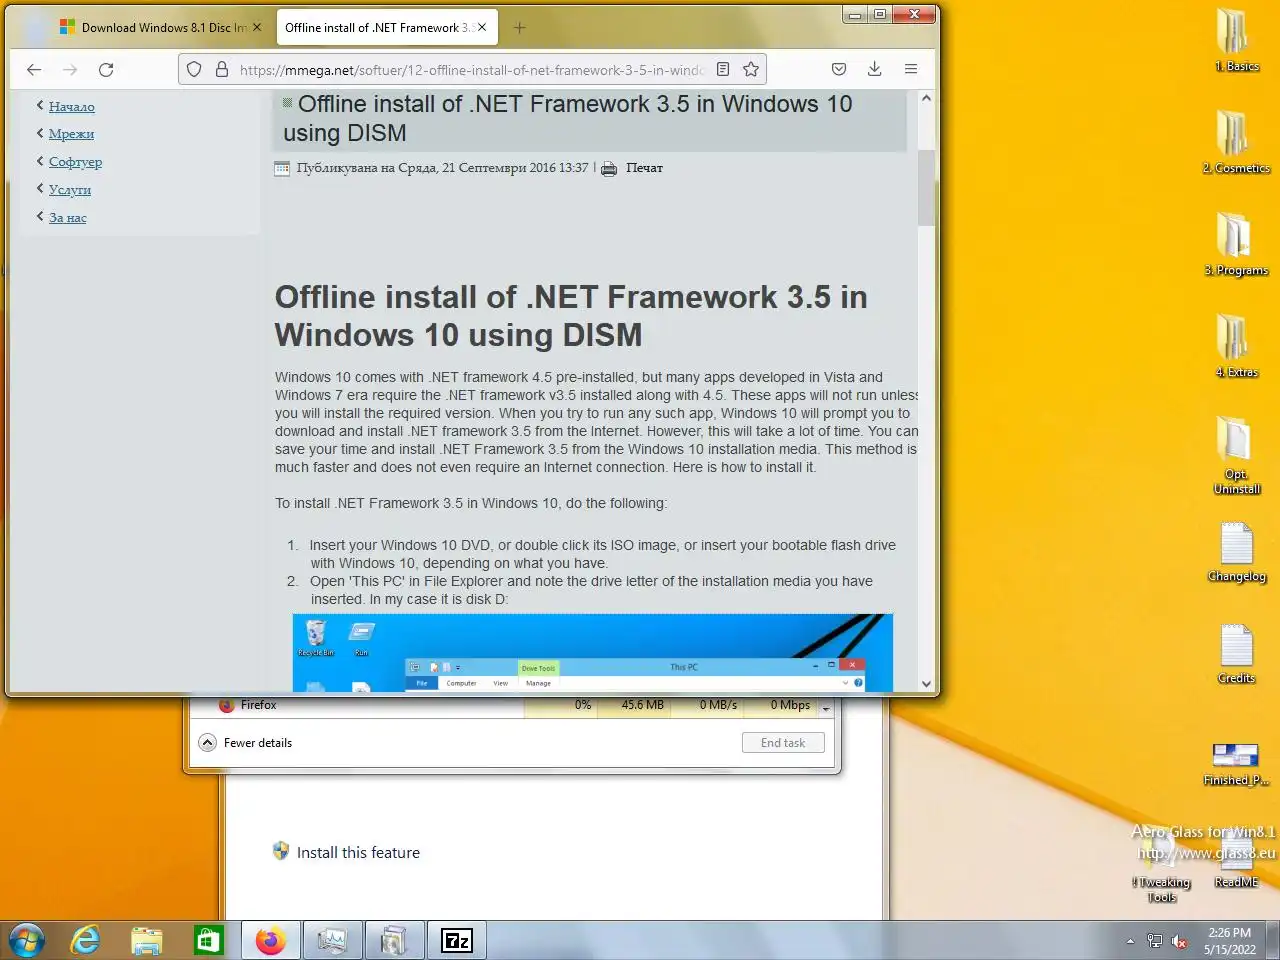Open the Windows Start button
Screen dimensions: 1280x960
[26, 940]
